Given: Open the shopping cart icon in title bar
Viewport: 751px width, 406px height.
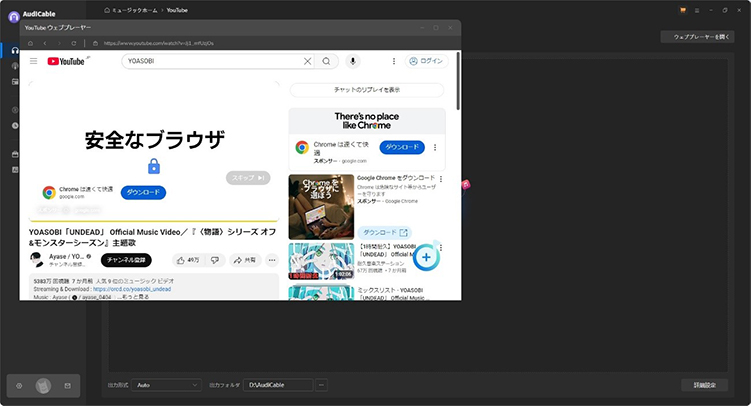Looking at the screenshot, I should click(x=683, y=10).
